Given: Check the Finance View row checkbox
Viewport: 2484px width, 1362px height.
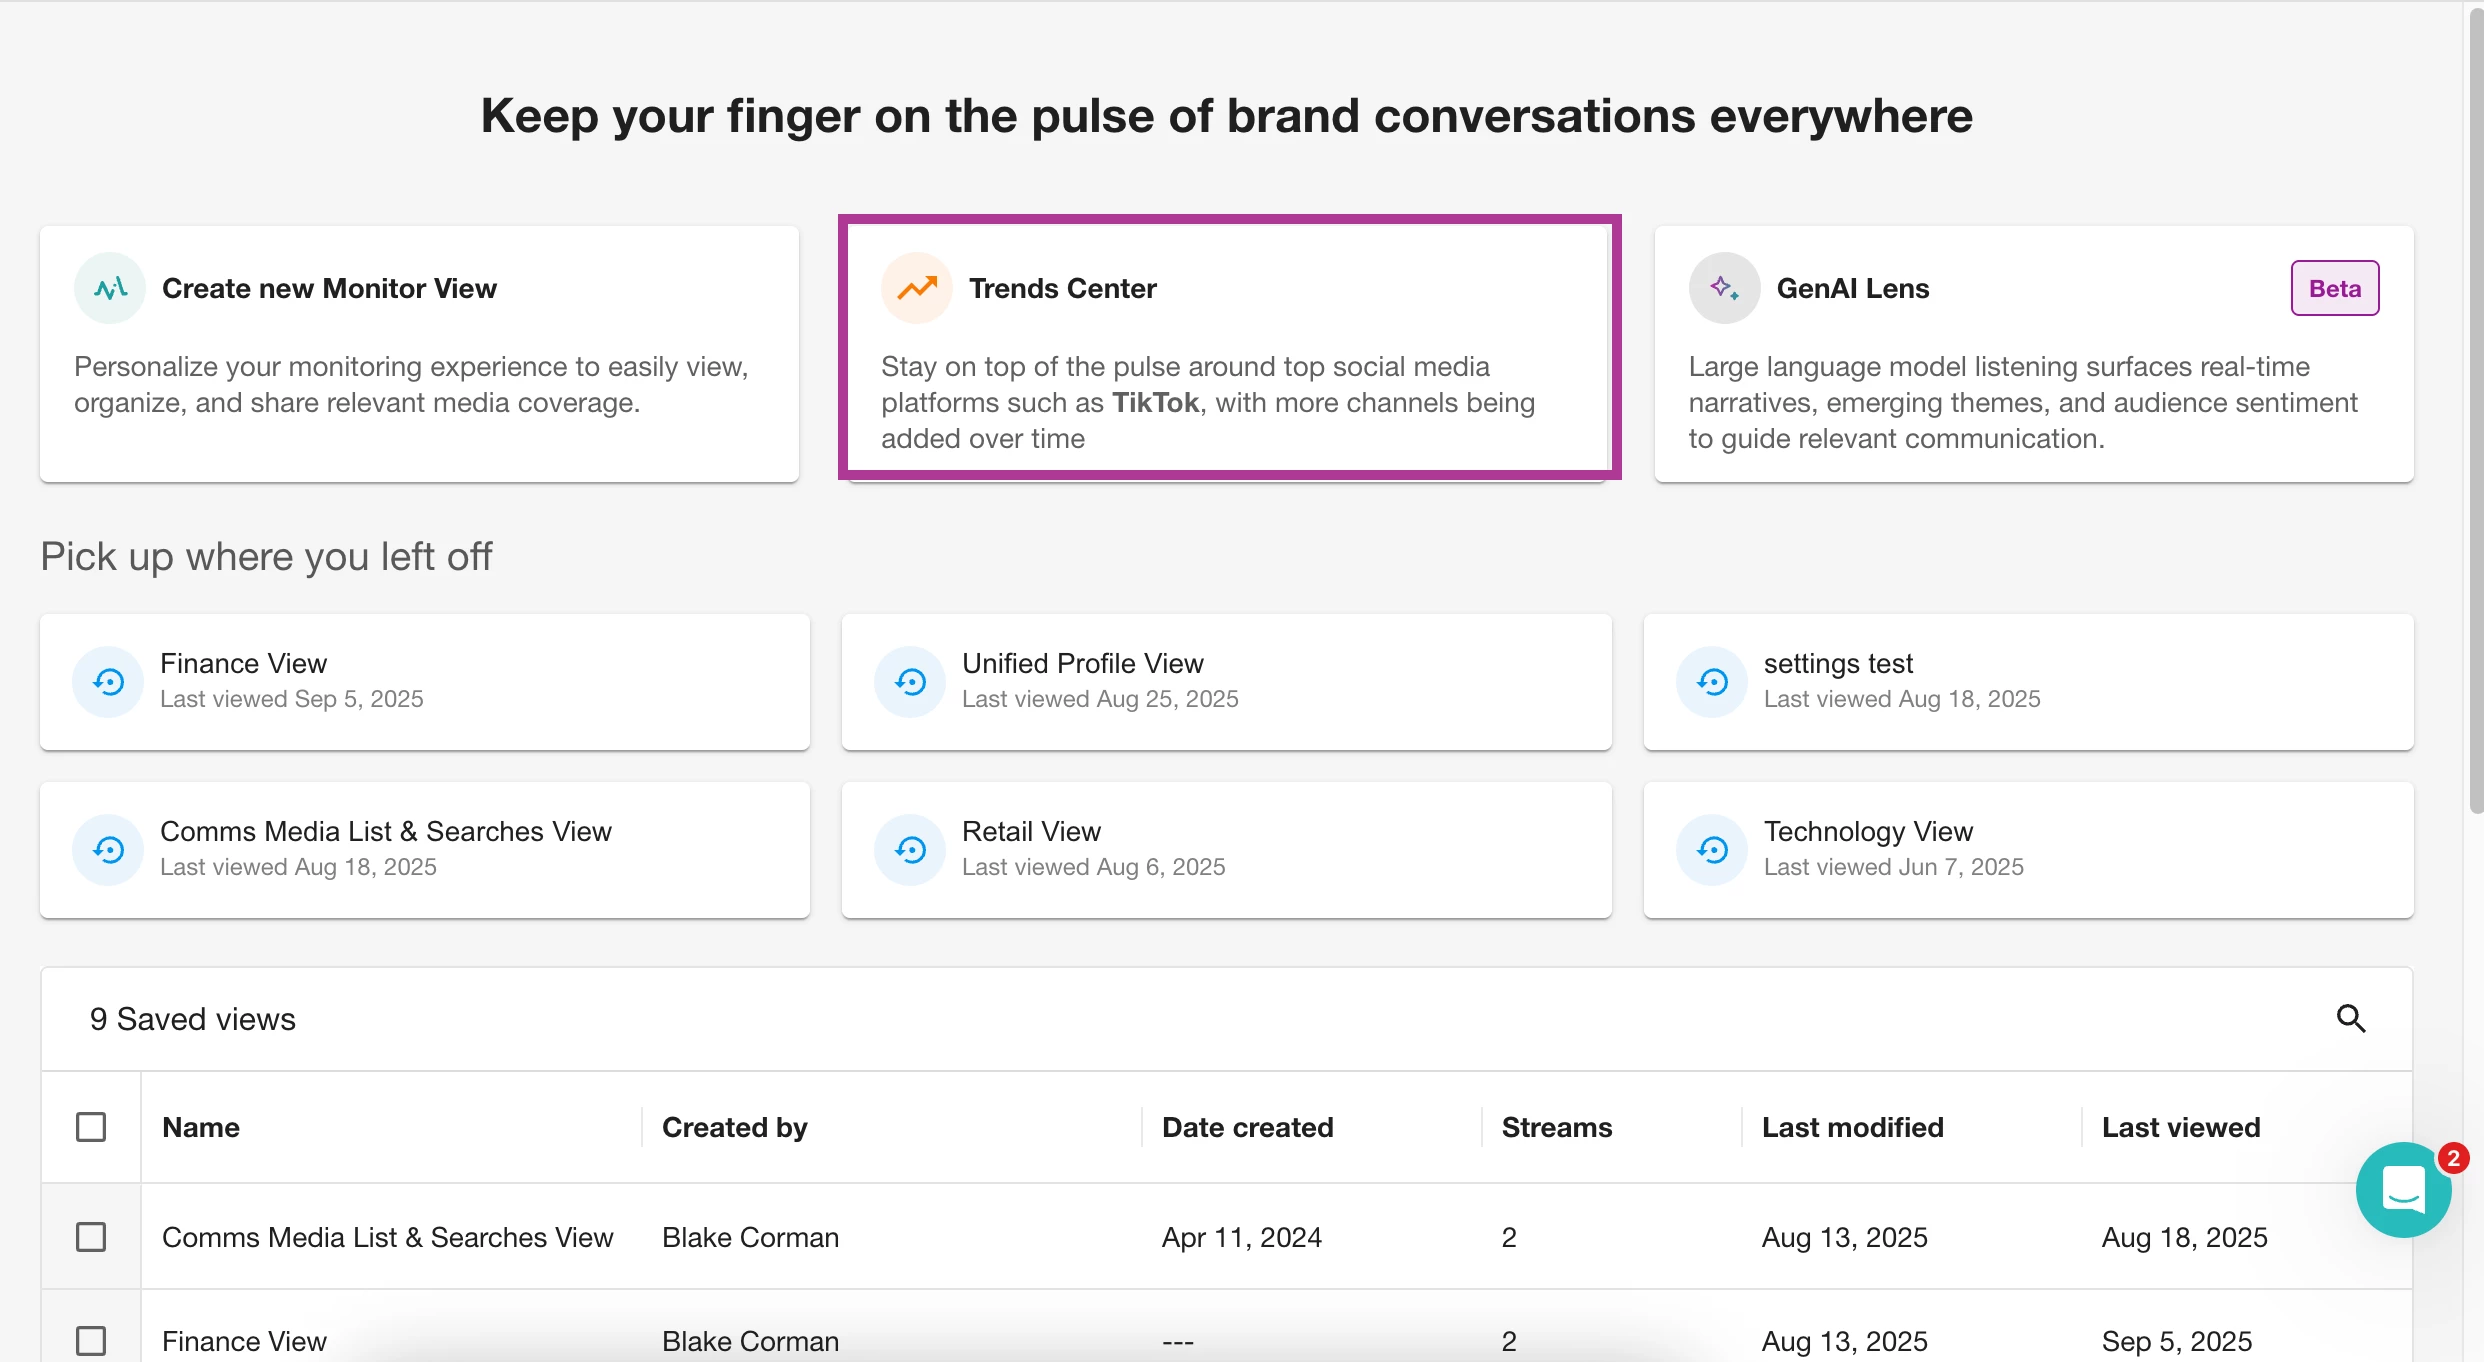Looking at the screenshot, I should tap(91, 1340).
